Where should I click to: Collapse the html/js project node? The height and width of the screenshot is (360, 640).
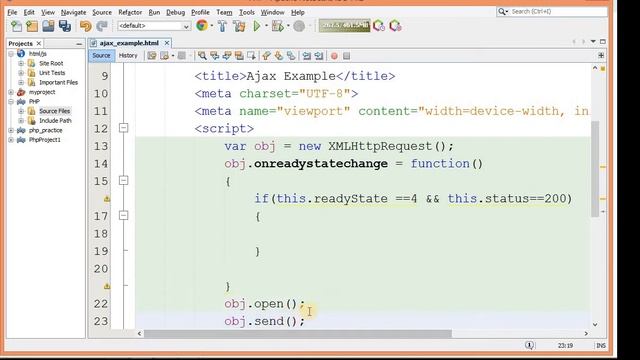tap(11, 54)
